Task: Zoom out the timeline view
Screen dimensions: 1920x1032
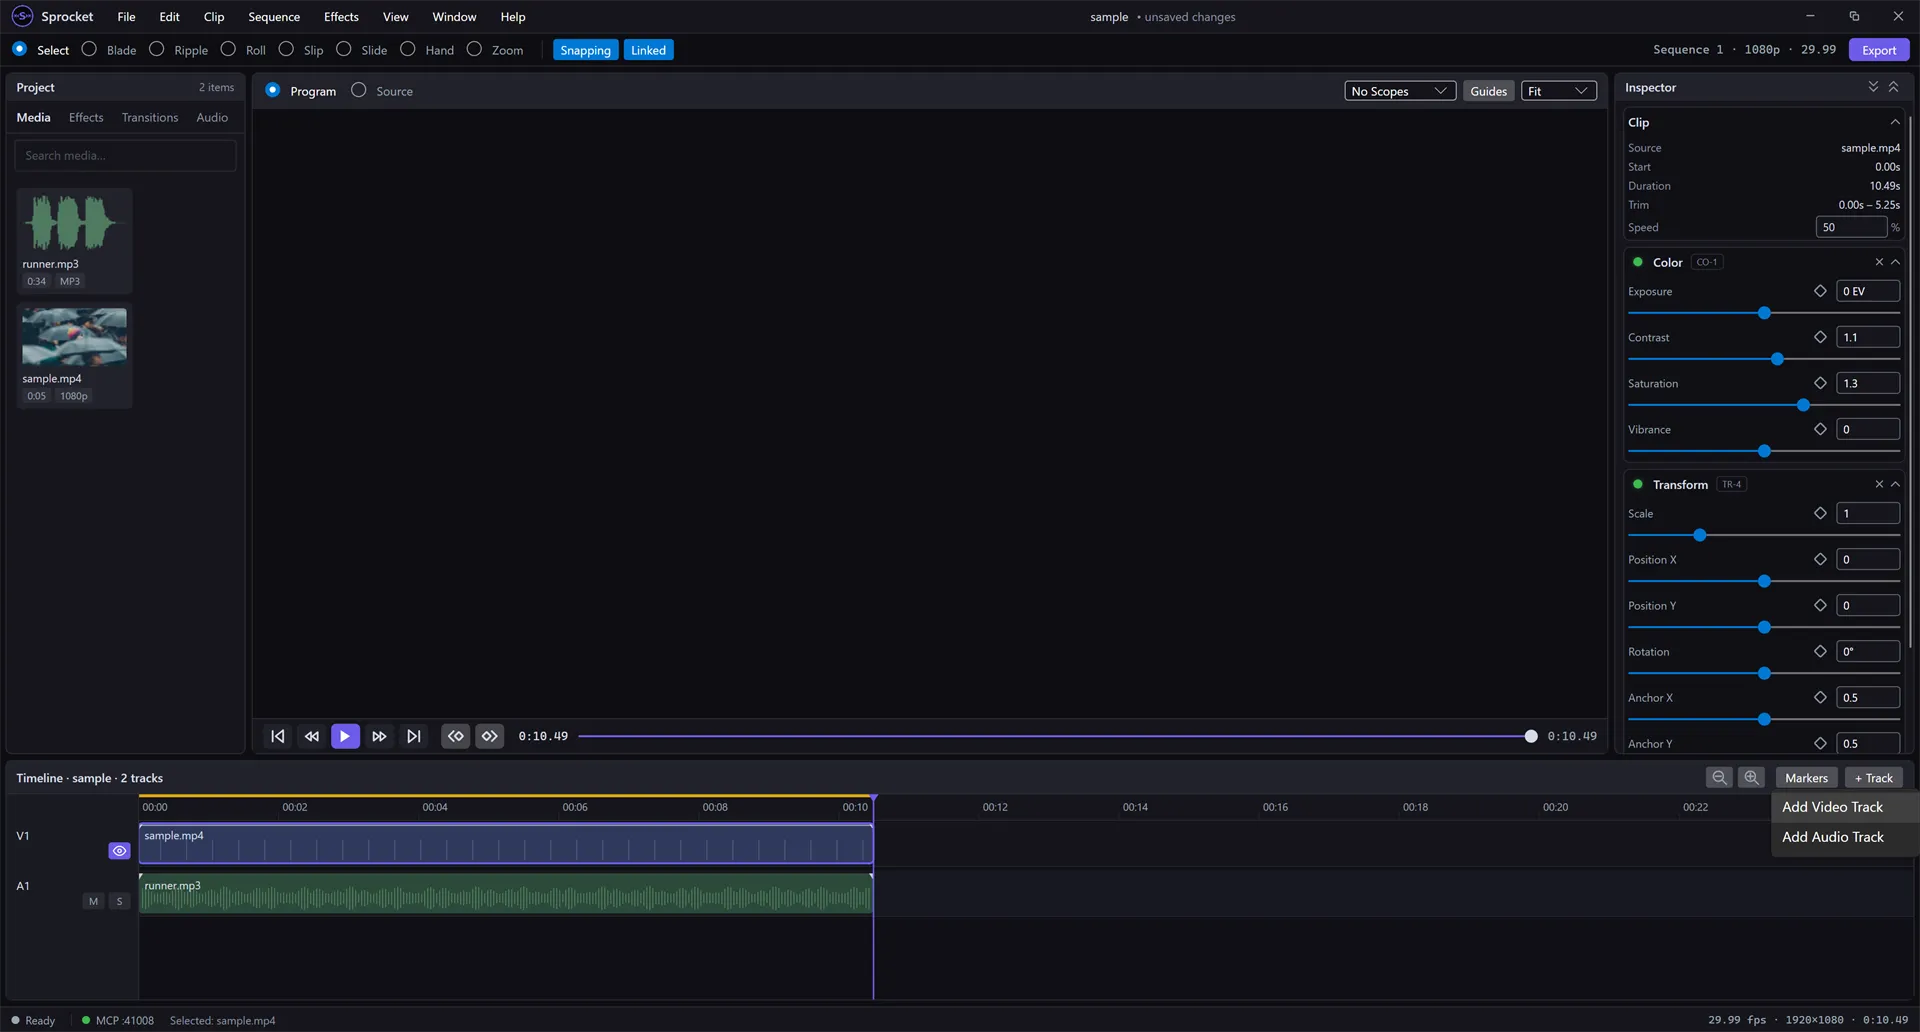Action: point(1719,778)
